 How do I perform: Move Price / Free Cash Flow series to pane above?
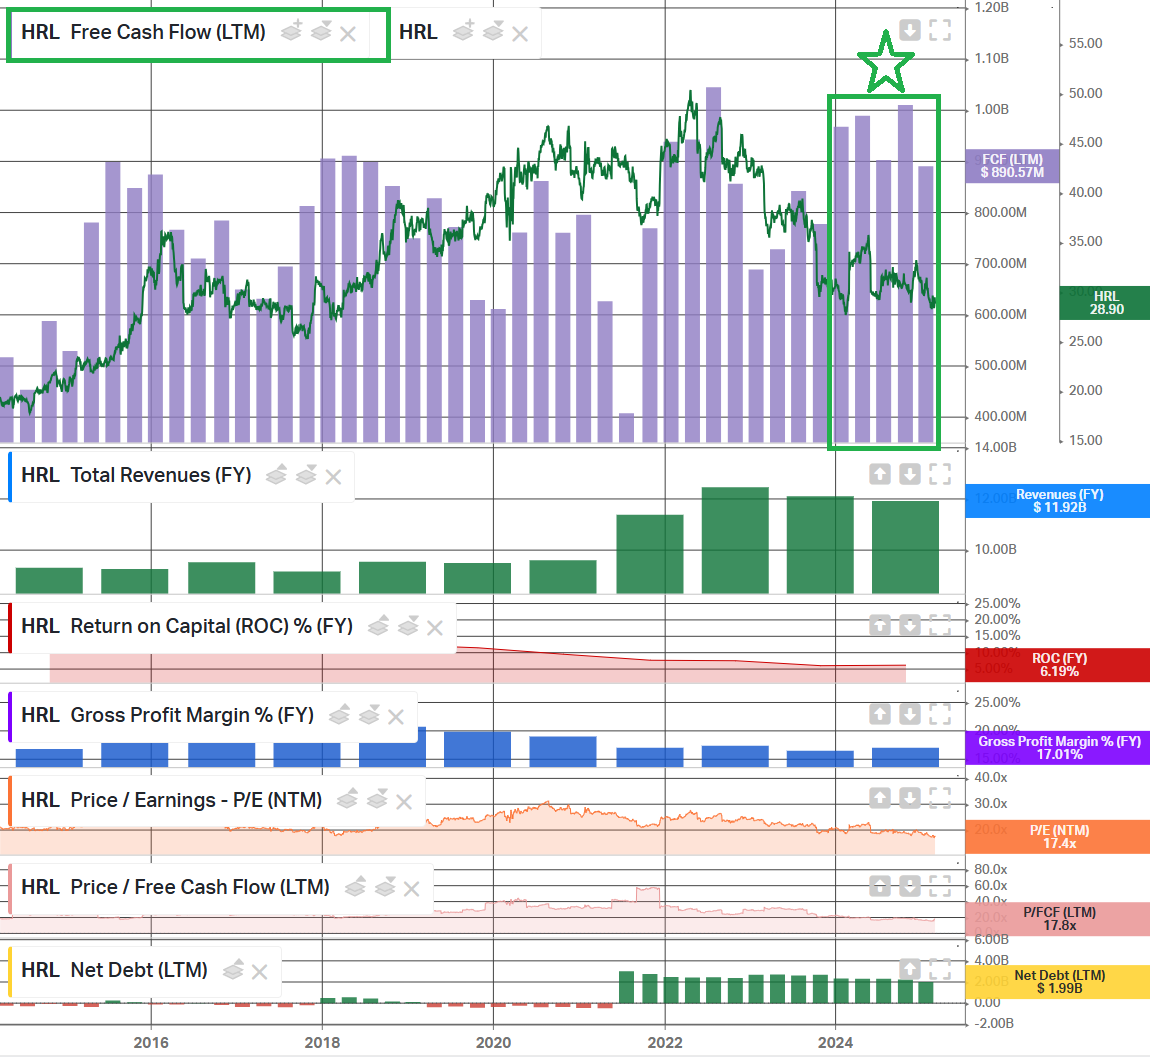(355, 887)
